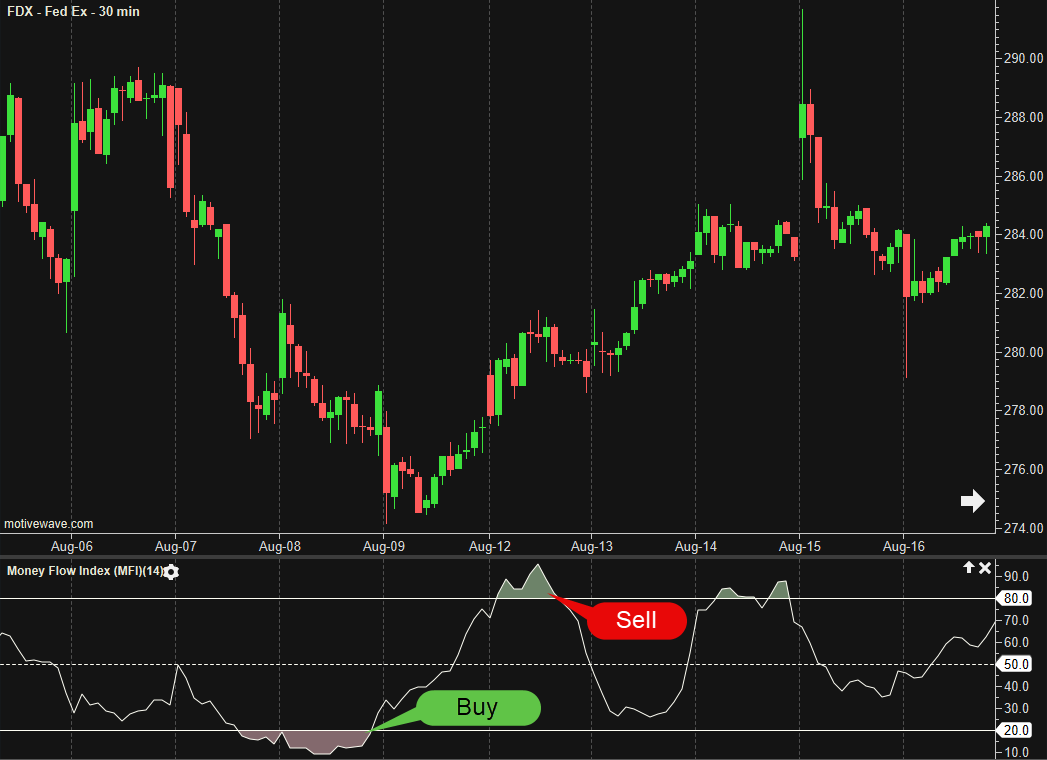The image size is (1047, 760).
Task: Close the Money Flow Index panel
Action: (x=985, y=568)
